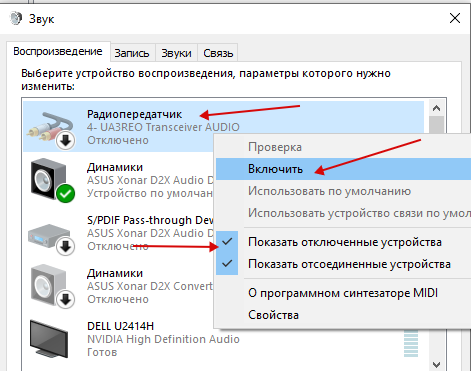Switch to the Связь tab

(218, 53)
